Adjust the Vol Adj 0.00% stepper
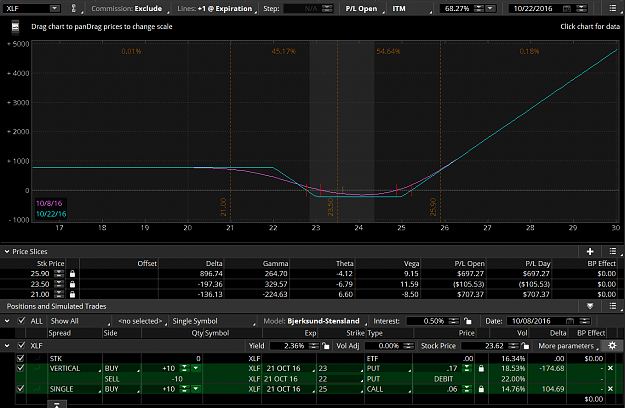 click(408, 346)
